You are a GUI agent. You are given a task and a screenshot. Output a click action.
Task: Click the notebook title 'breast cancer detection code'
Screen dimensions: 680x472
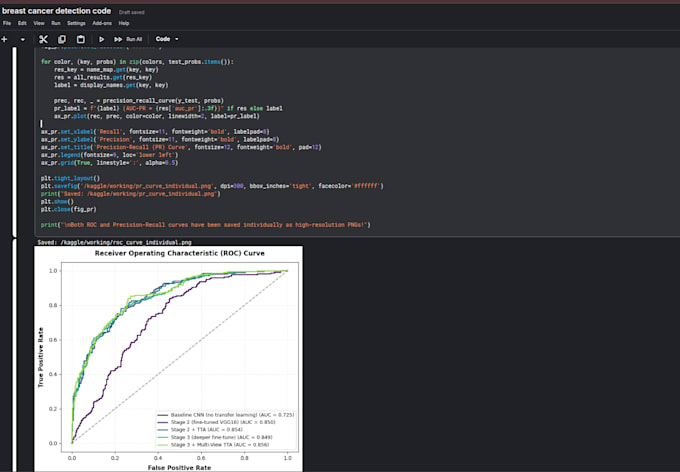click(x=57, y=11)
